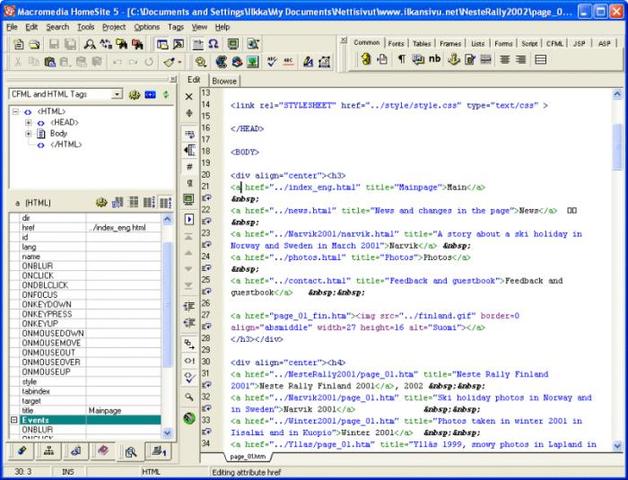Open the Options menu
This screenshot has width=628, height=480.
point(147,27)
